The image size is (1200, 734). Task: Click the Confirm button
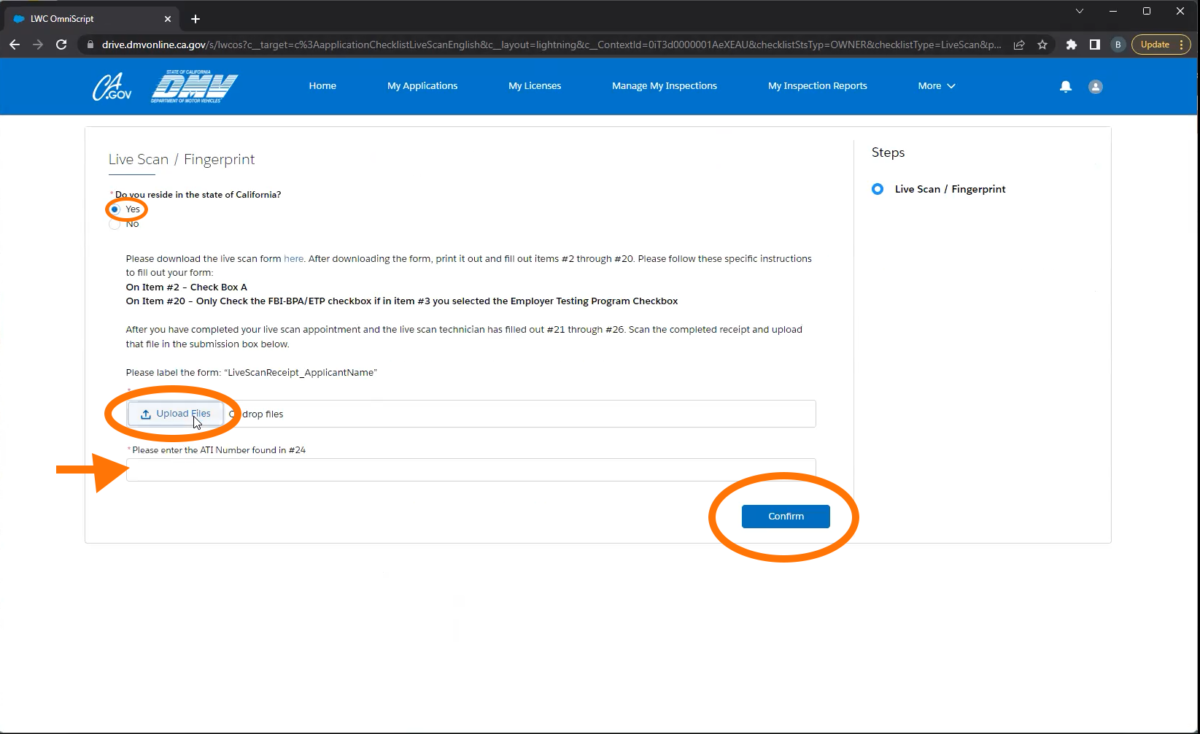coord(785,516)
